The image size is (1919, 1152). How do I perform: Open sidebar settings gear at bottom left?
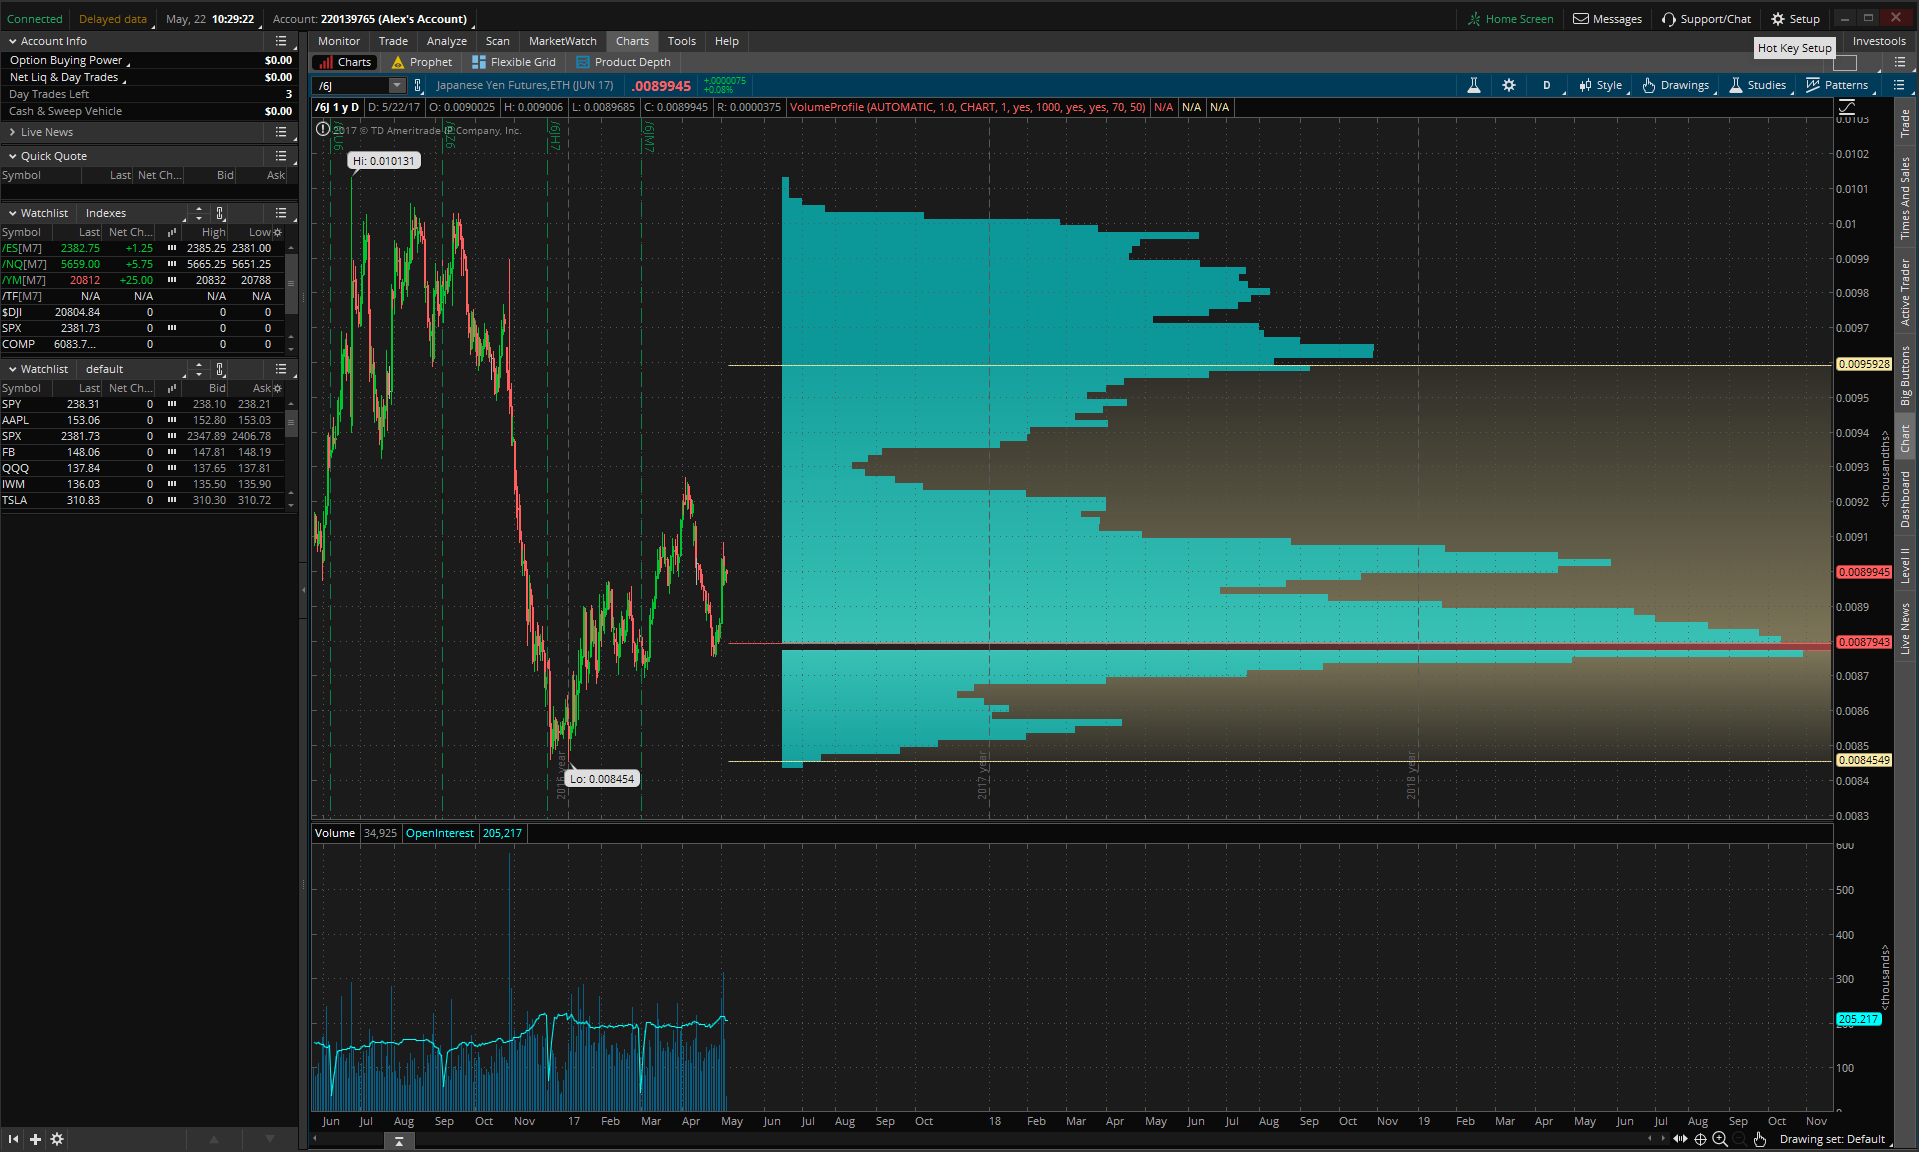57,1139
